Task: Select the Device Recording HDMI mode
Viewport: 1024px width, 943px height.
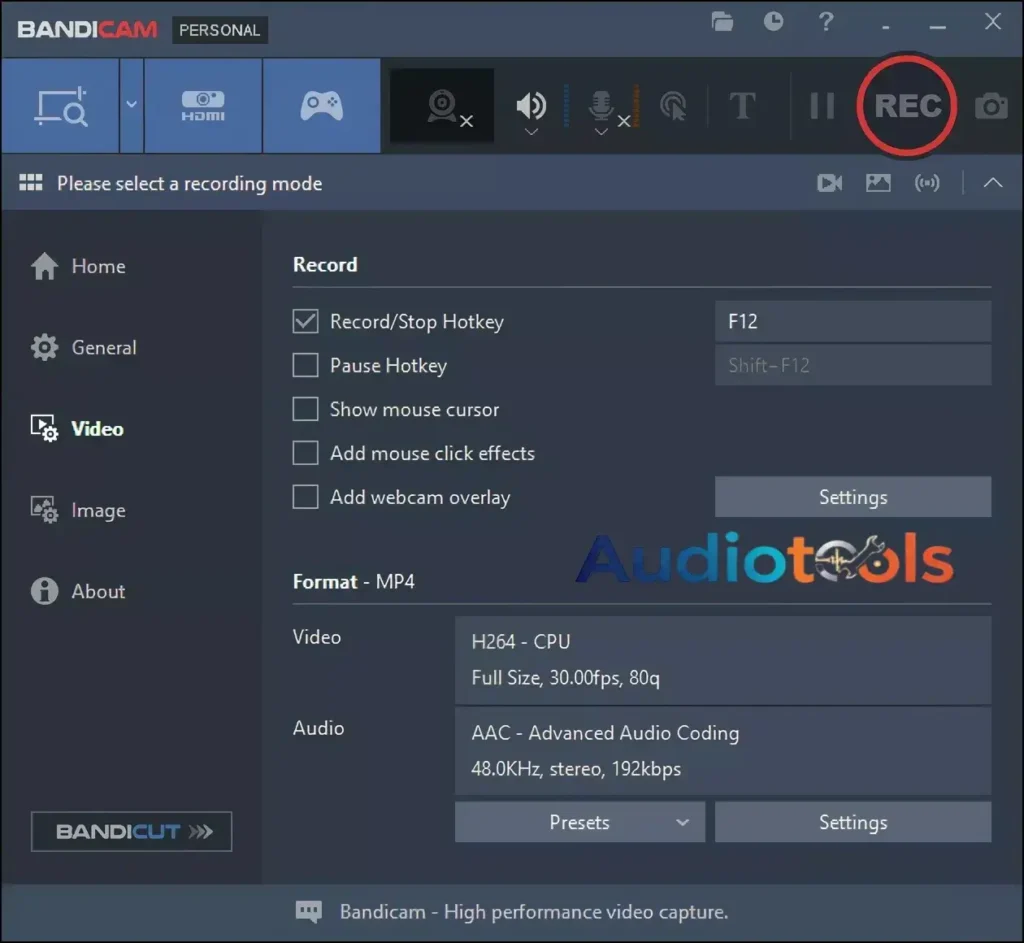Action: point(202,105)
